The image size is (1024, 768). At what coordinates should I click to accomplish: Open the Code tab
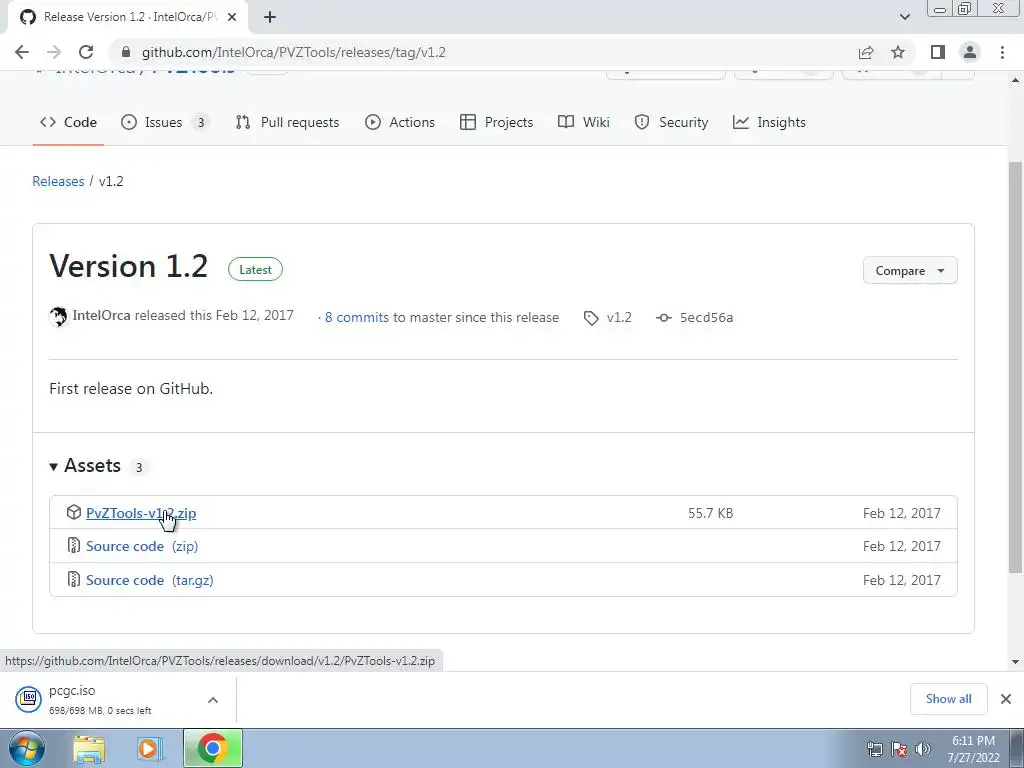pos(68,122)
